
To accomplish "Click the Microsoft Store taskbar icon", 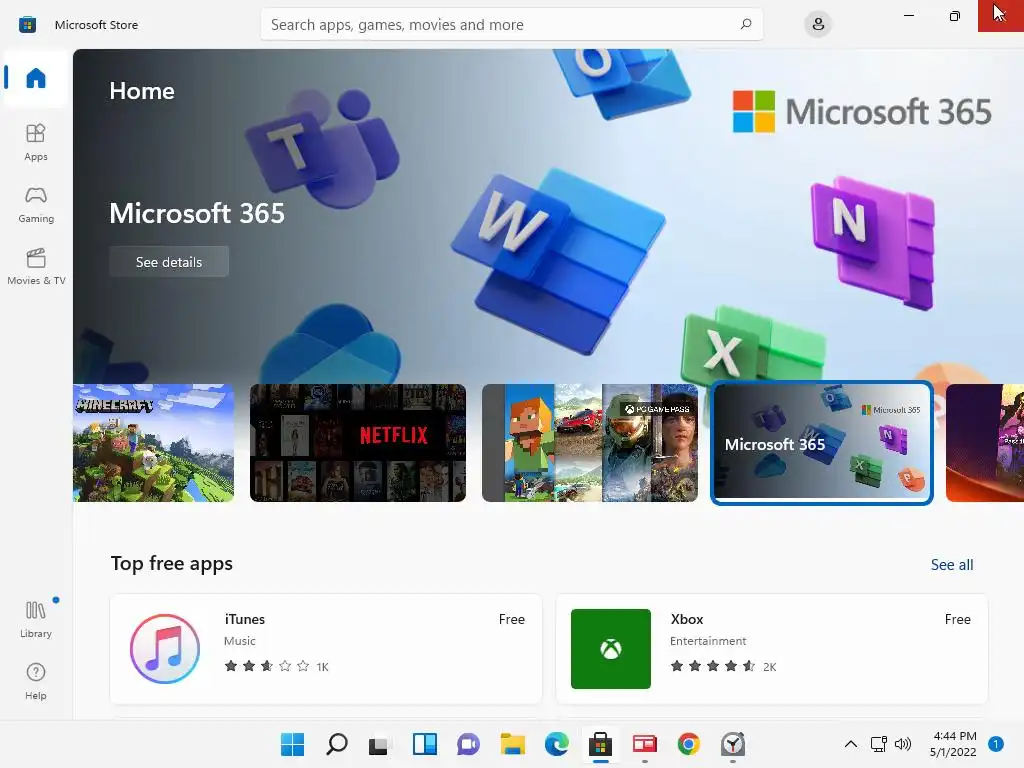I will point(600,744).
